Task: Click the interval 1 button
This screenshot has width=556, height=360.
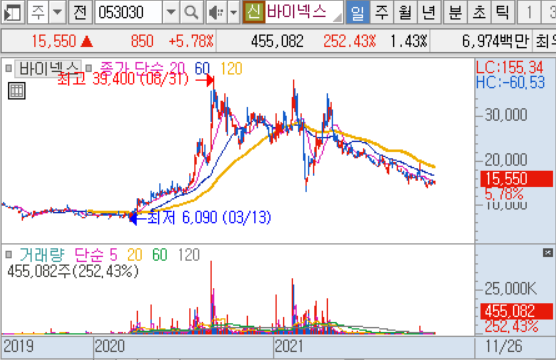Action: pyautogui.click(x=529, y=12)
